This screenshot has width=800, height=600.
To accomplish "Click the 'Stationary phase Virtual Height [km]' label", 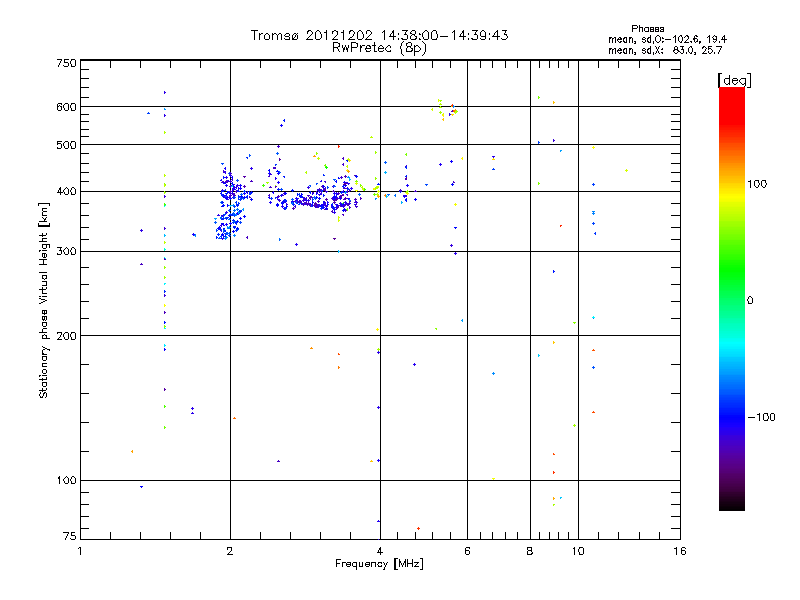I will 44,301.
